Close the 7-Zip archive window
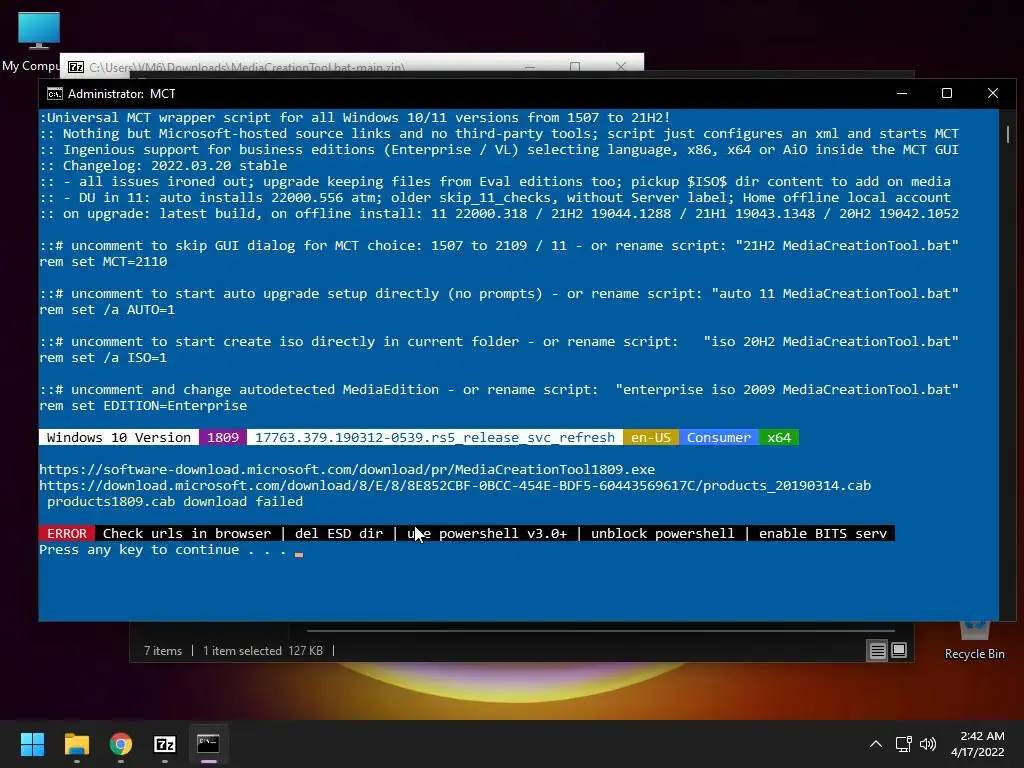This screenshot has width=1024, height=768. 621,67
